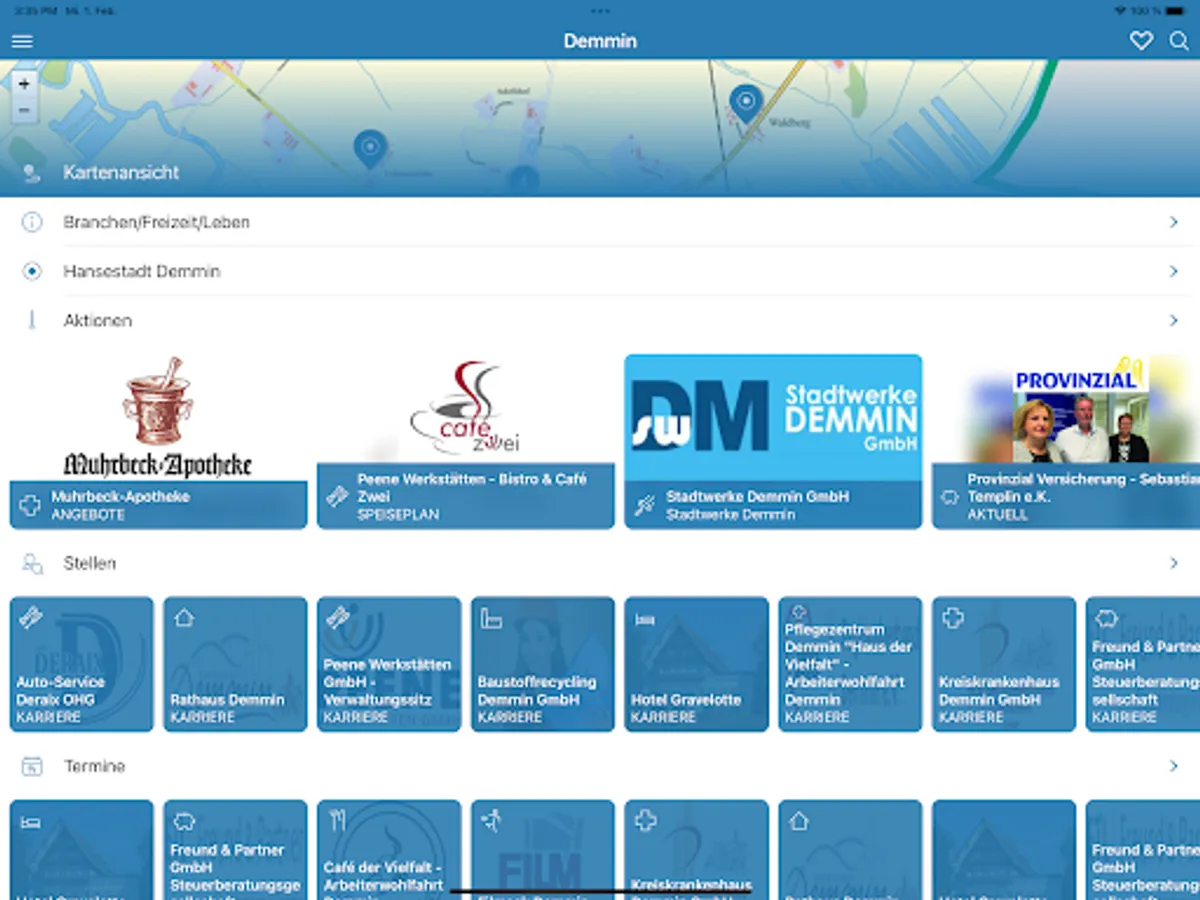
Task: Open Kreiskrankenhaus Termine tile
Action: point(697,849)
